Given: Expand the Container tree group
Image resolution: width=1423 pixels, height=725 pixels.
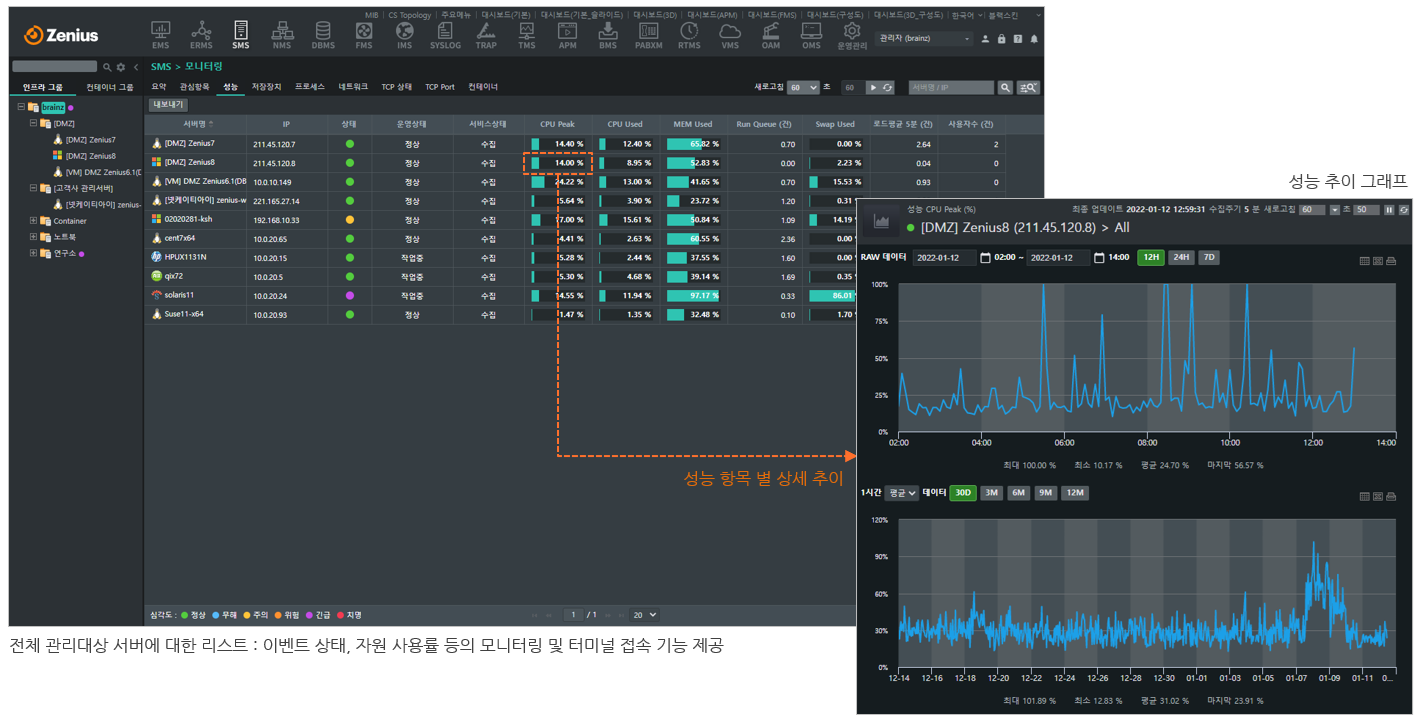Looking at the screenshot, I should [33, 221].
